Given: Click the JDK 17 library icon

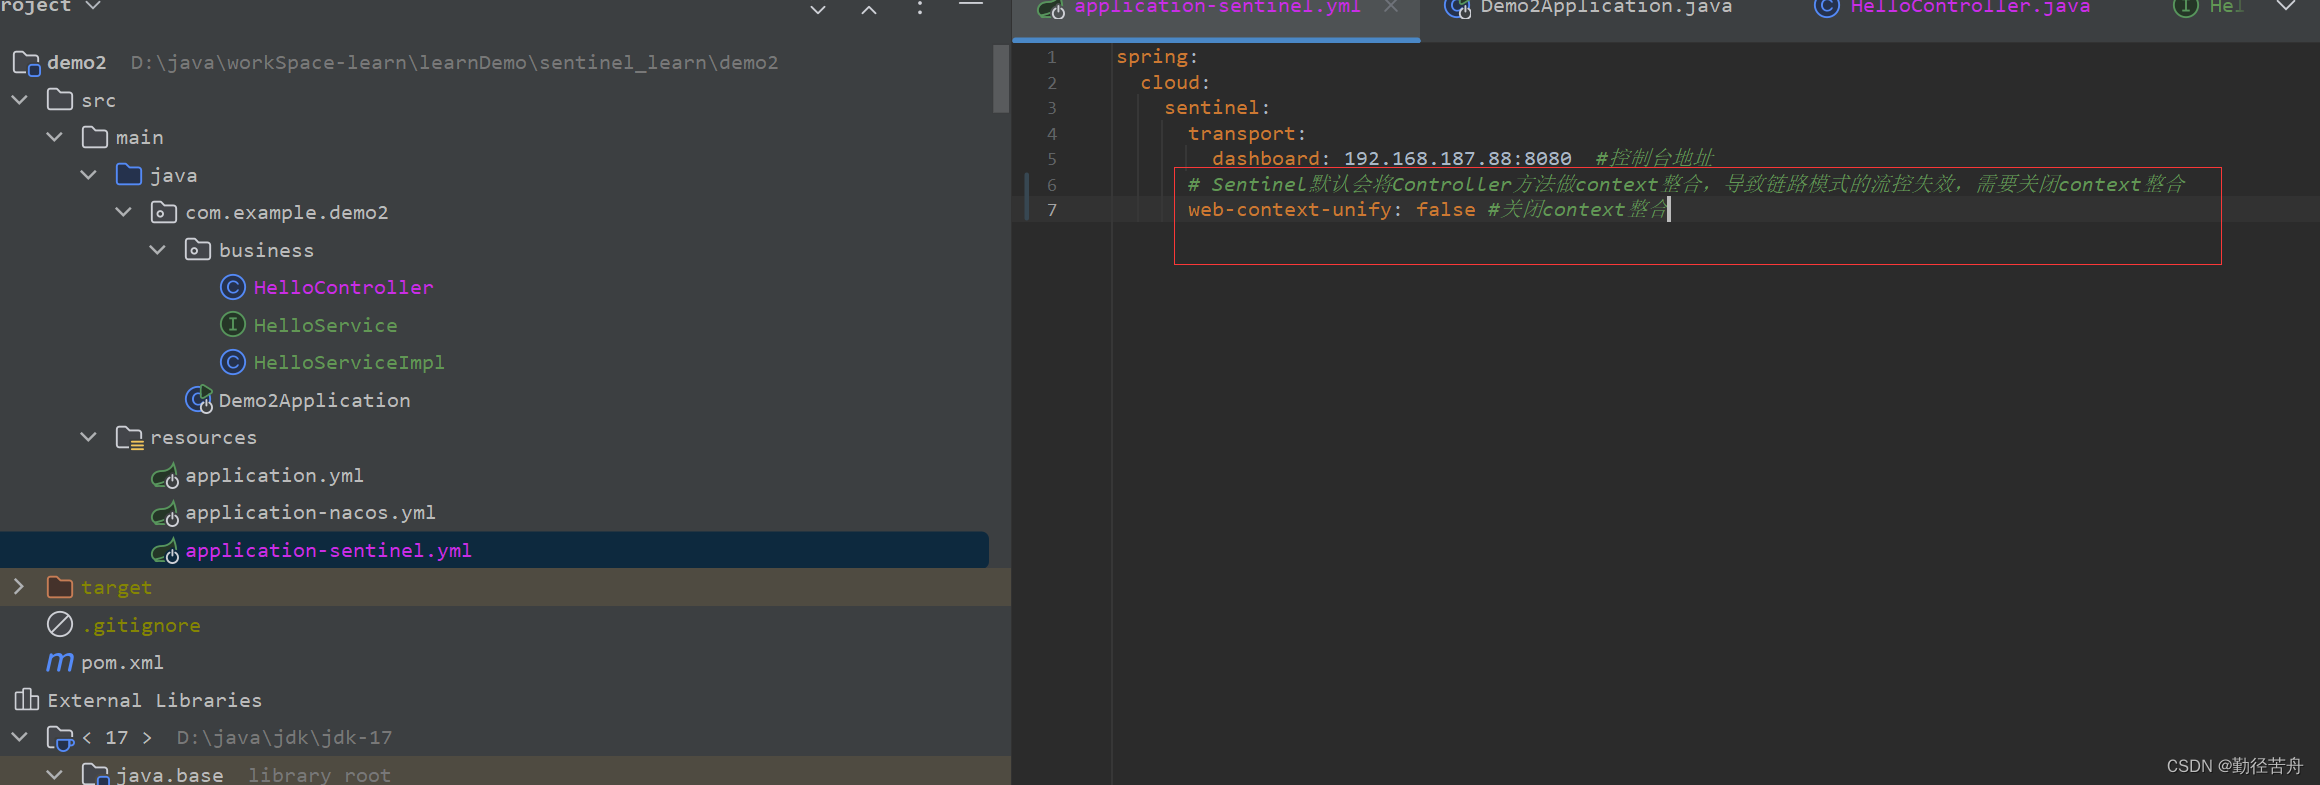Looking at the screenshot, I should click(x=60, y=738).
